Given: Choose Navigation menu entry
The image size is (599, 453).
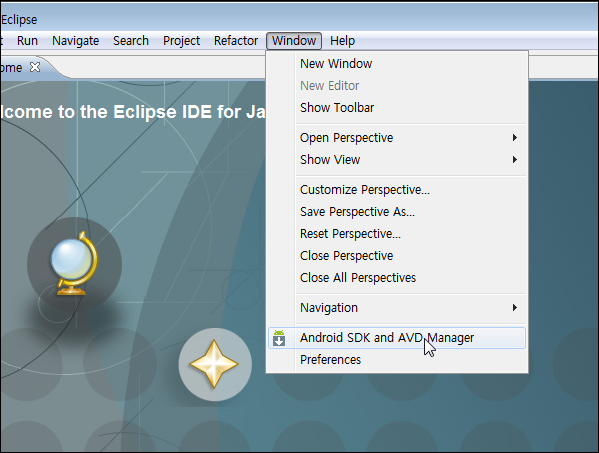Looking at the screenshot, I should (397, 307).
